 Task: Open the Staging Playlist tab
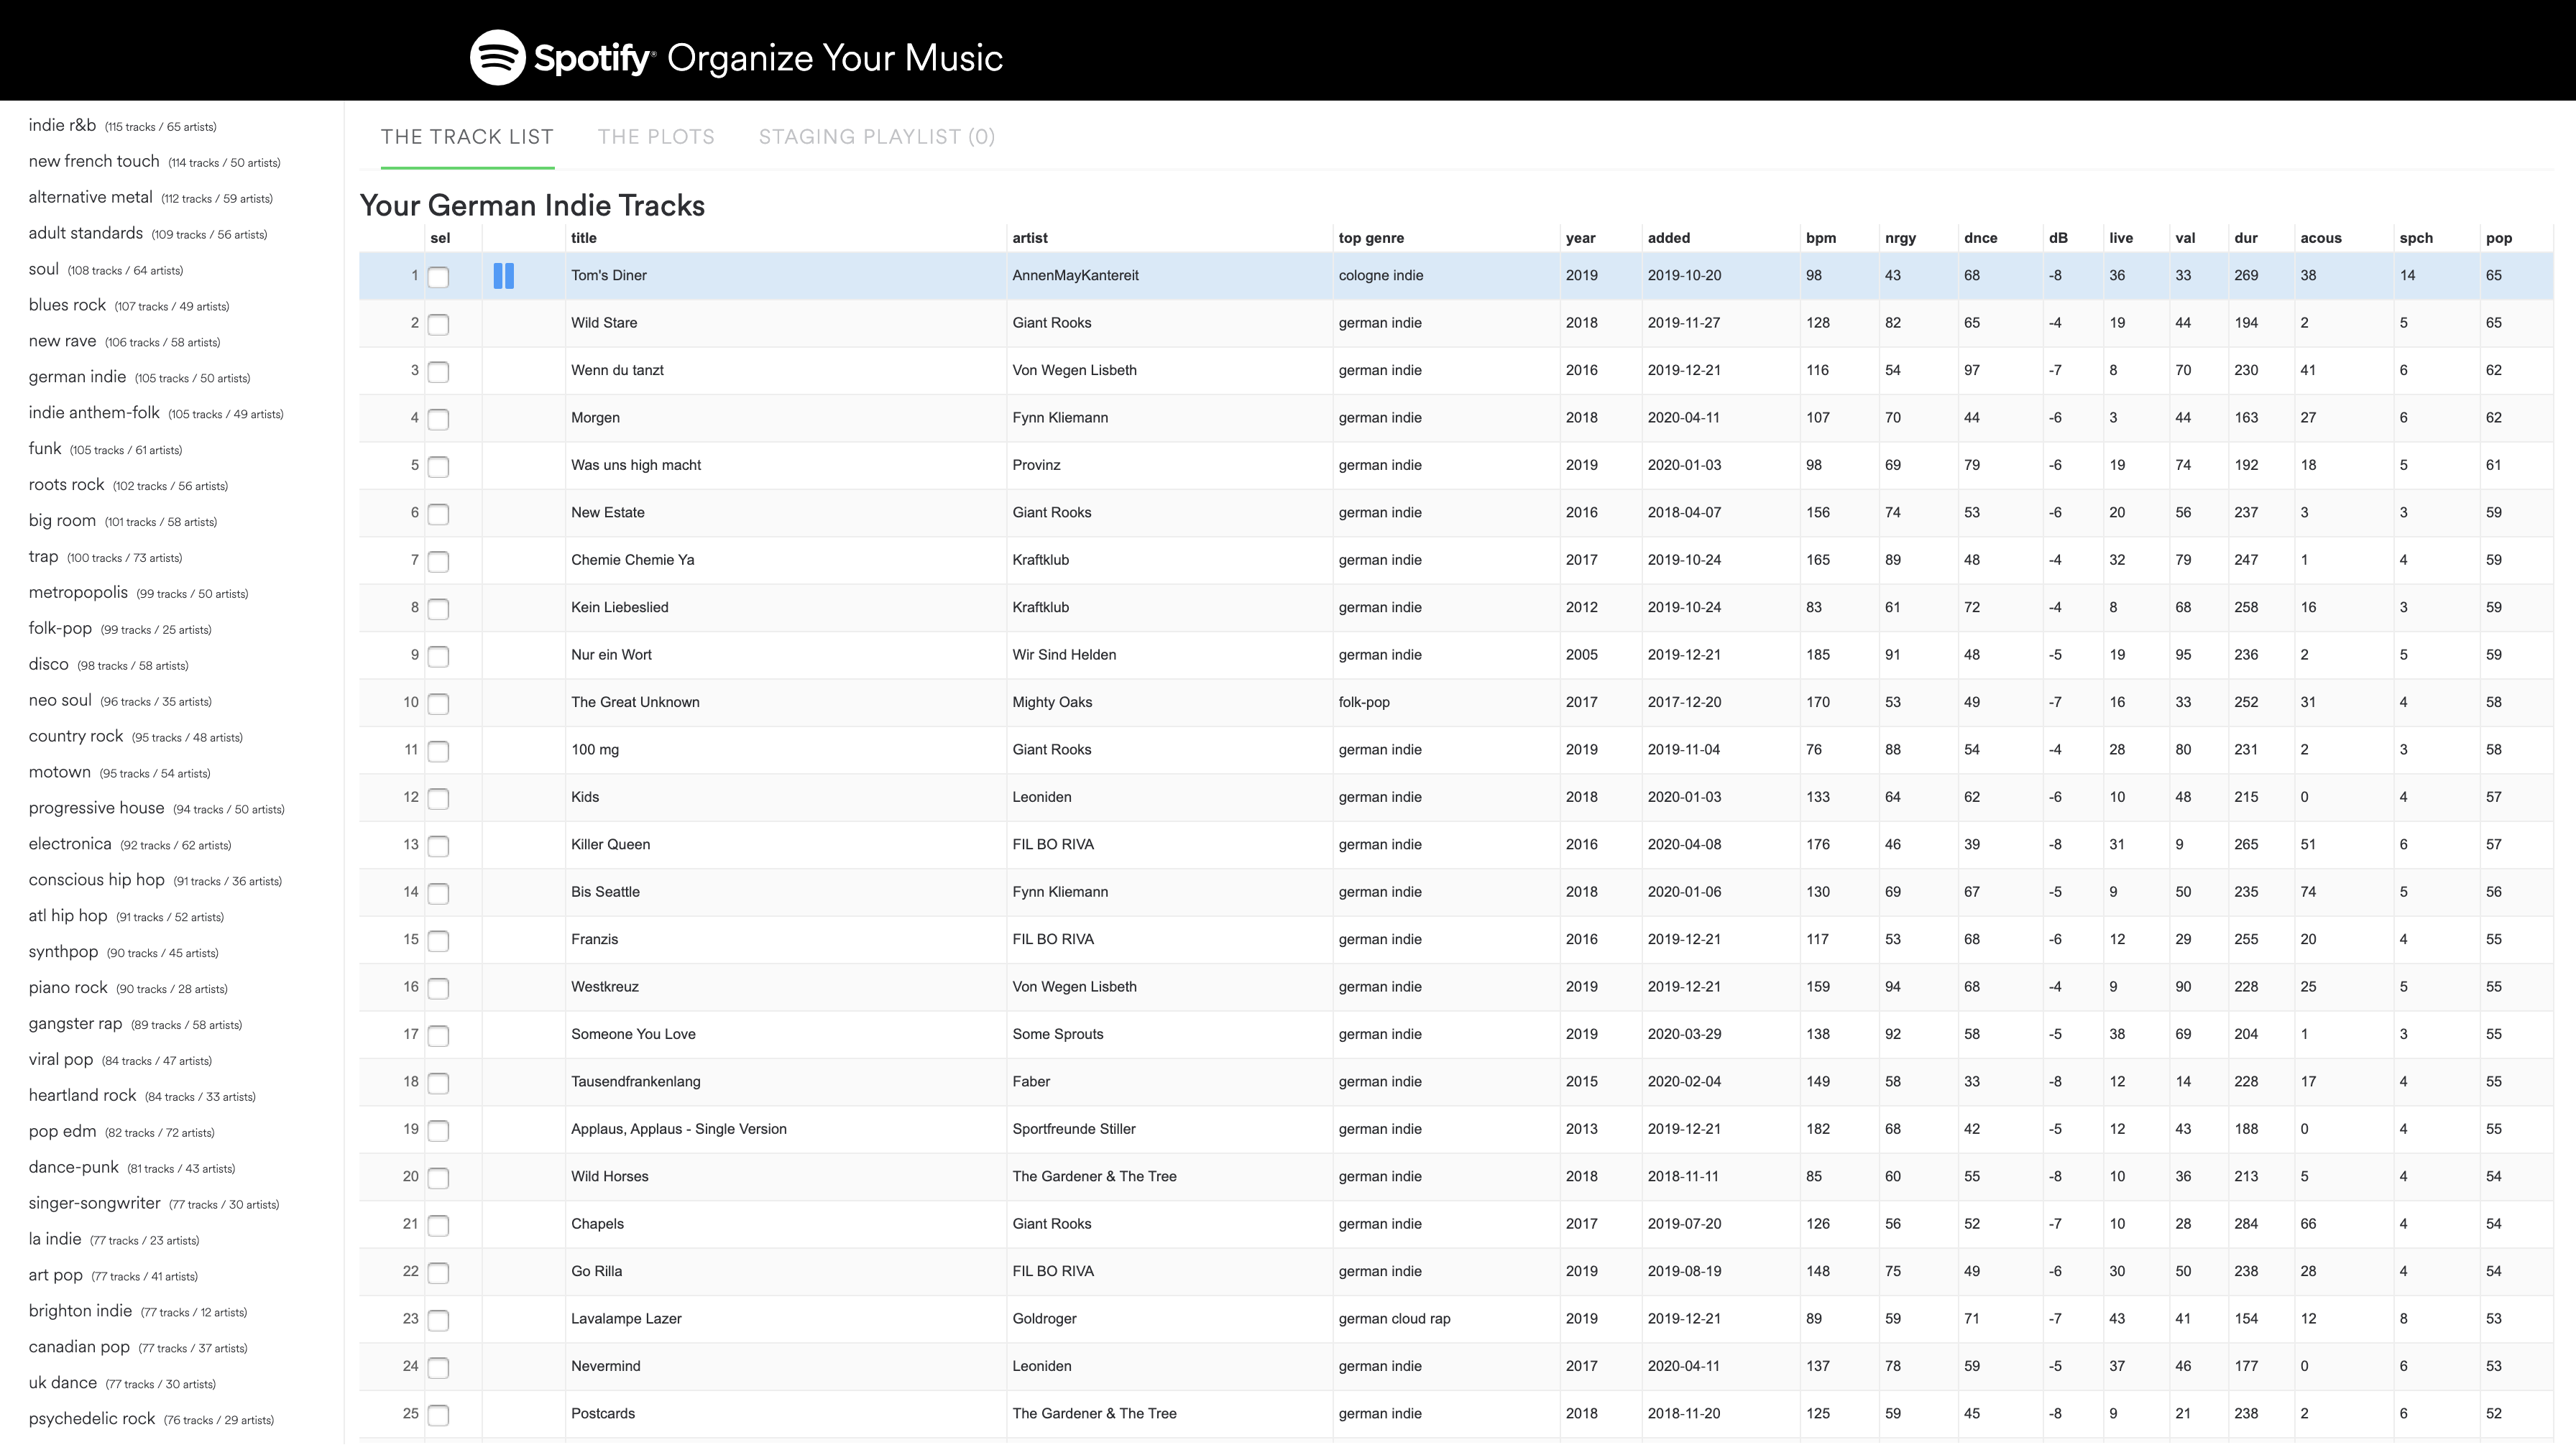[x=876, y=137]
